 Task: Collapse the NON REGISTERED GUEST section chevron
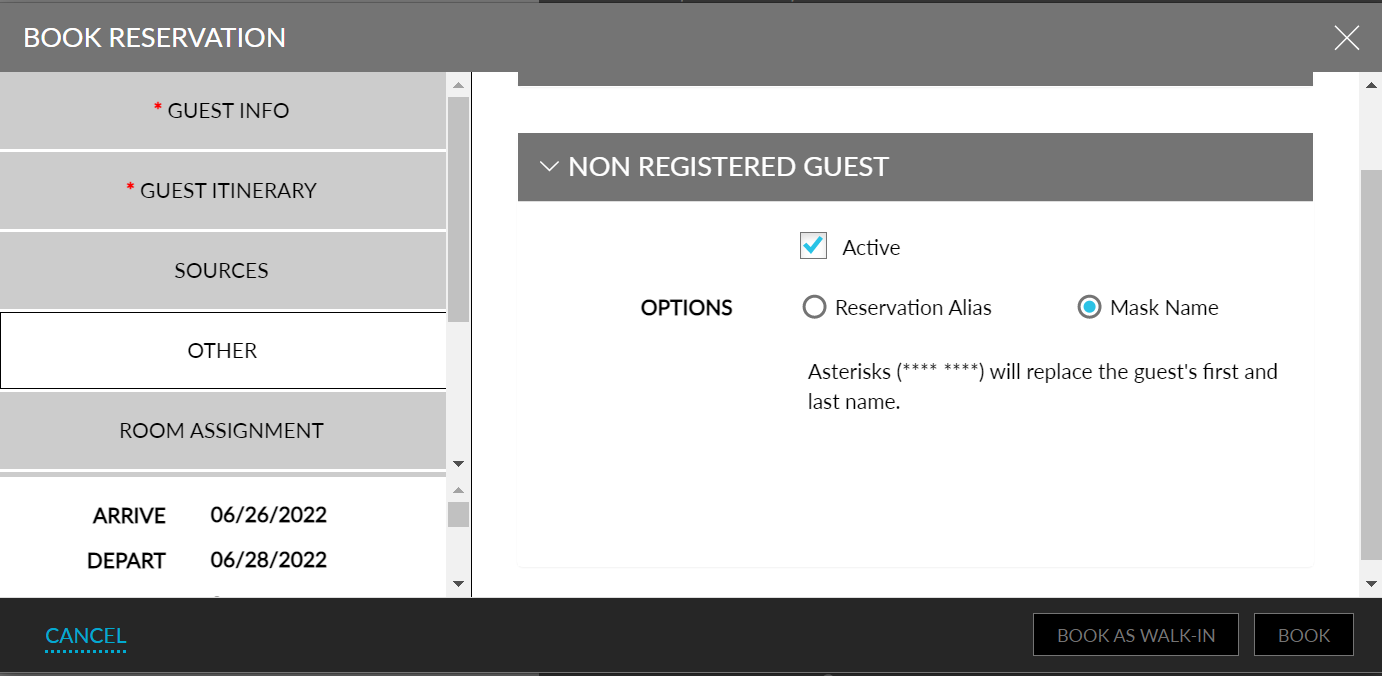coord(548,166)
